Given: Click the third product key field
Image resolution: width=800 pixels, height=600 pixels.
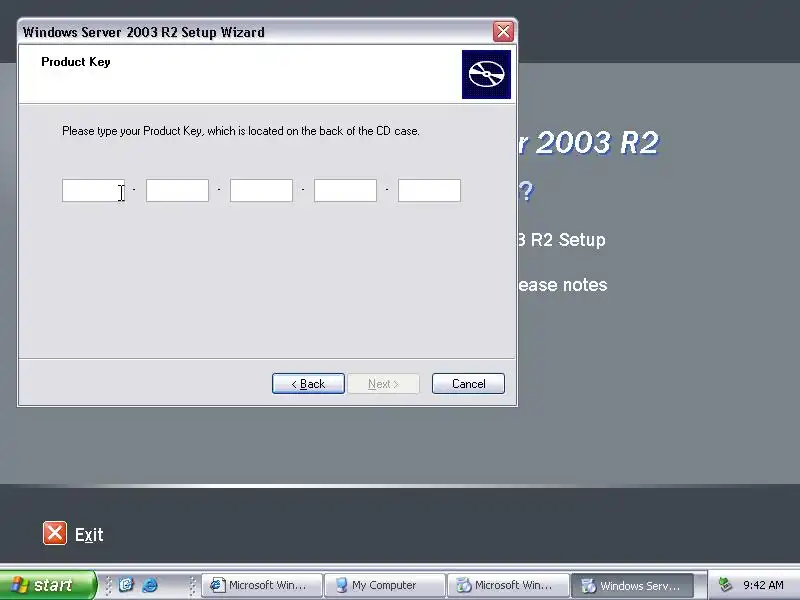Looking at the screenshot, I should [261, 190].
